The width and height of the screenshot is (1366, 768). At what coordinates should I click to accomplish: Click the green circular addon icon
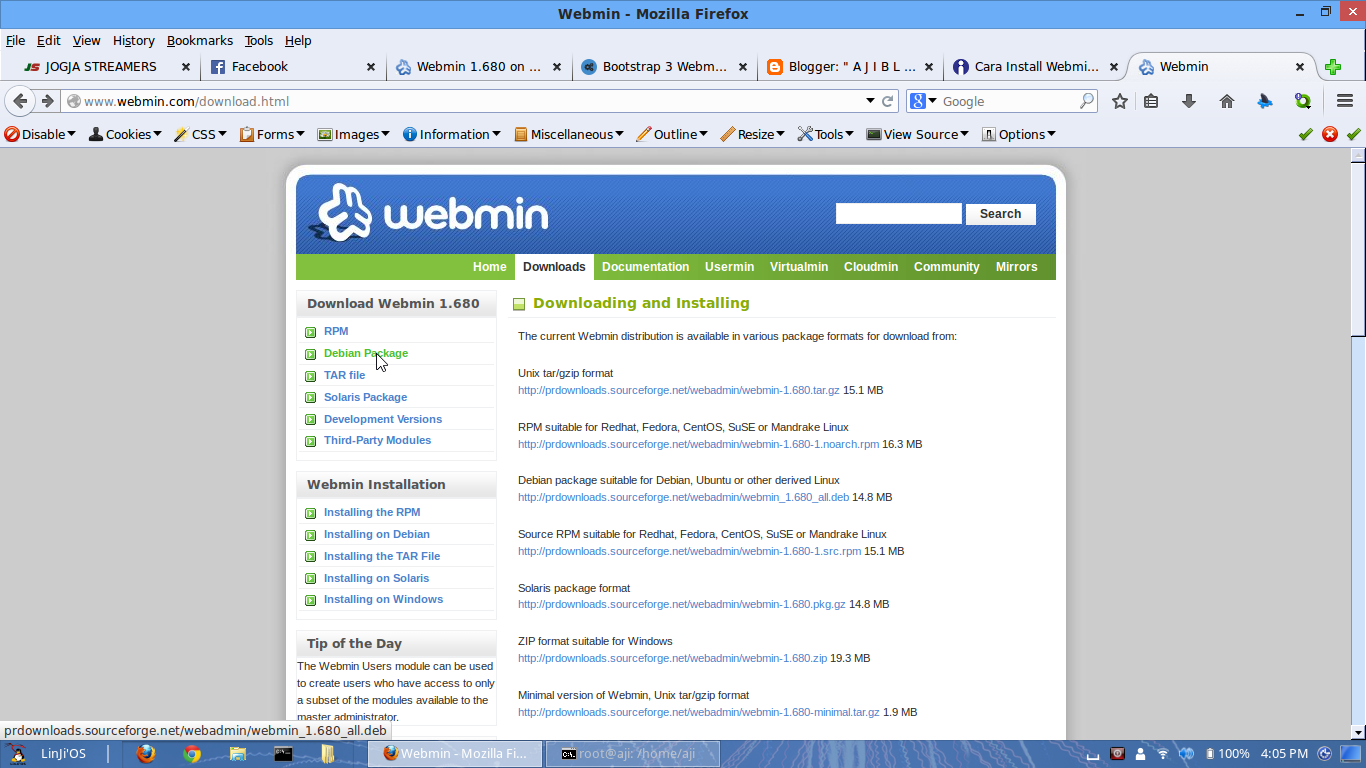[x=1303, y=101]
